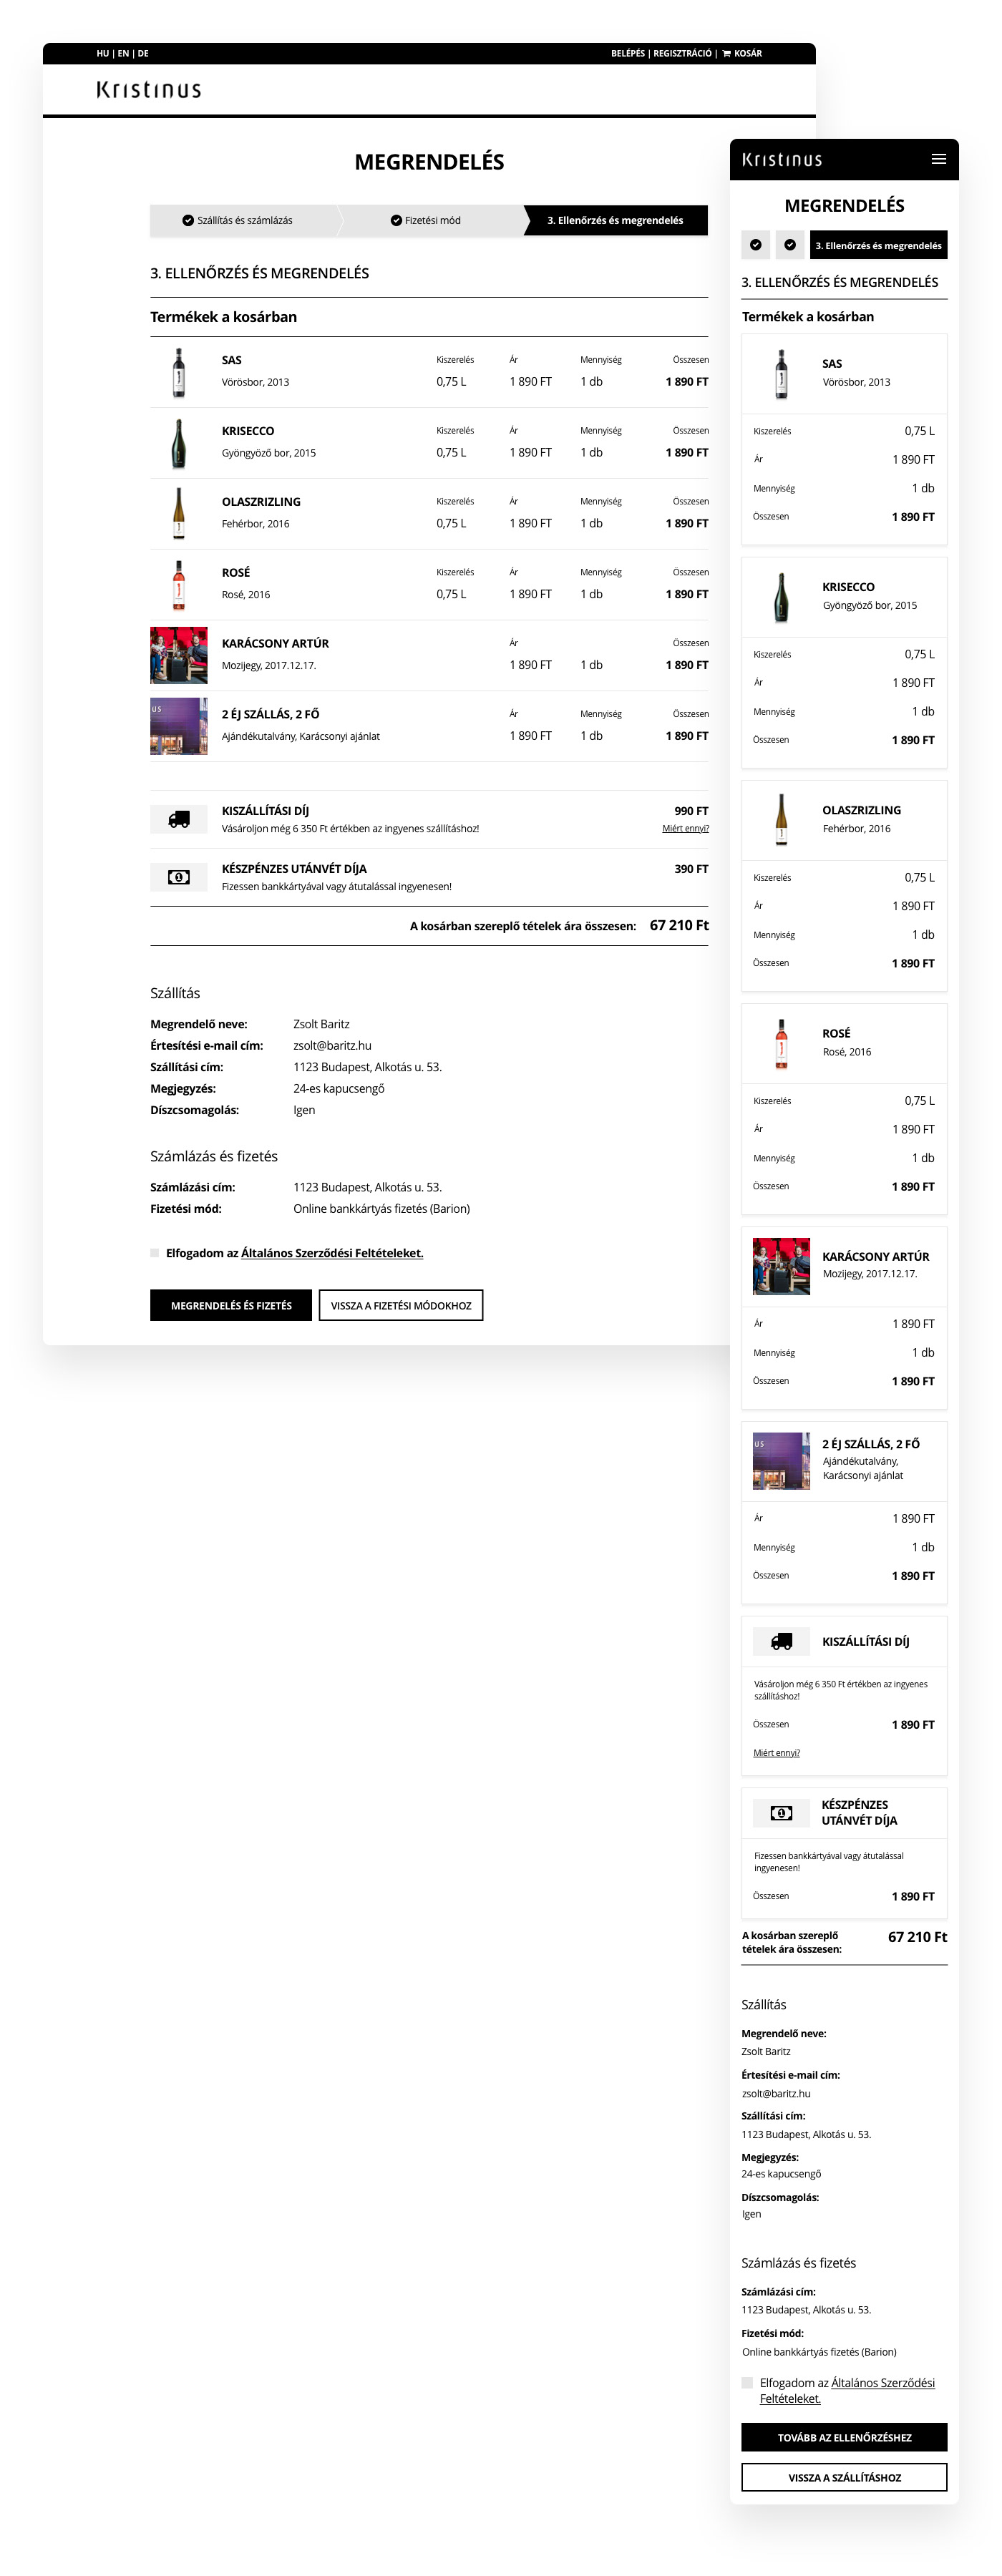This screenshot has width=1002, height=2576.
Task: Open the Belépés login link
Action: [x=628, y=54]
